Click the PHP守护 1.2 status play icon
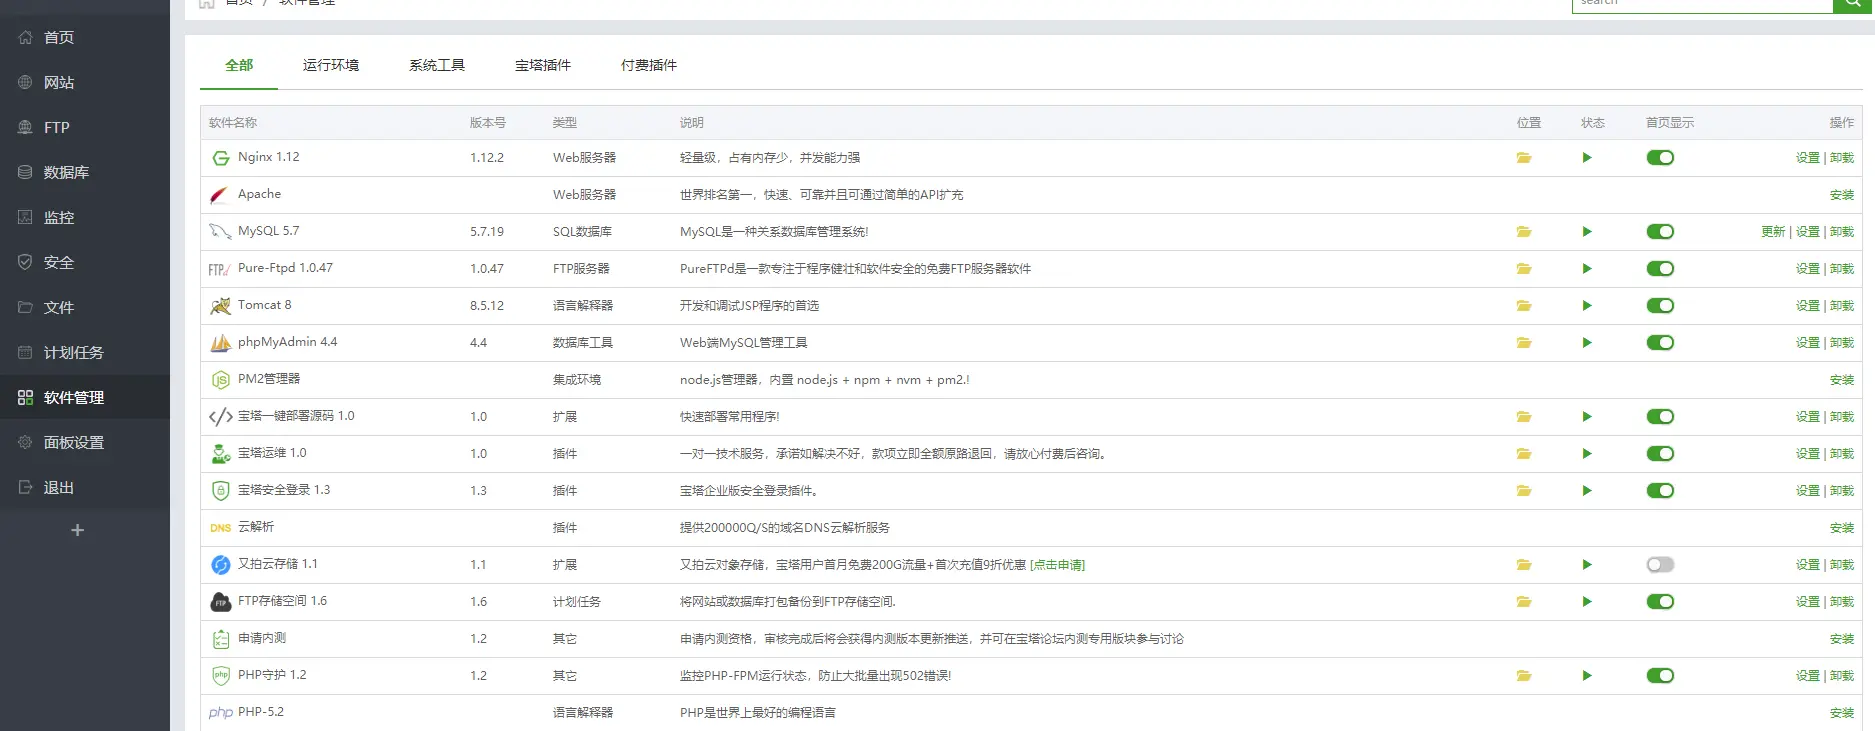1875x731 pixels. click(x=1587, y=676)
